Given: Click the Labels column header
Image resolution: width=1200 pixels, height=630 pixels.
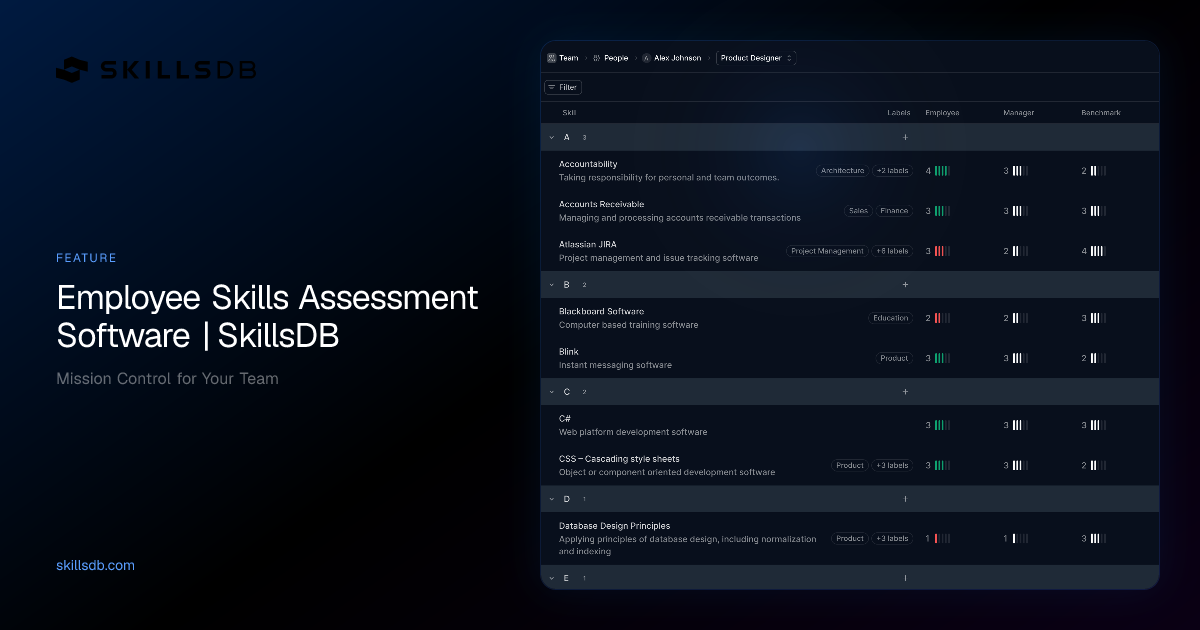Looking at the screenshot, I should click(x=899, y=113).
